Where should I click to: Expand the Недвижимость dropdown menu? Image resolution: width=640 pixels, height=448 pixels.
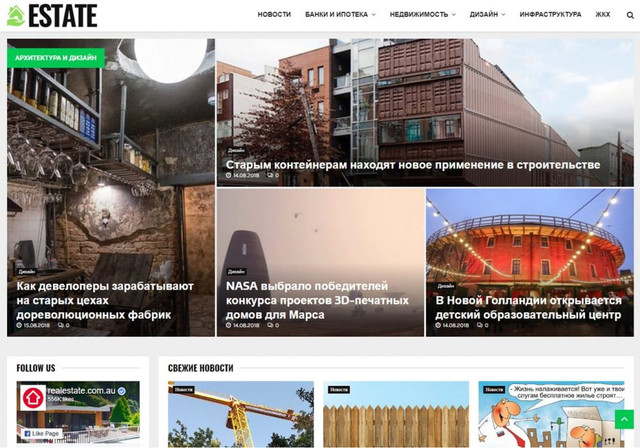coord(422,15)
